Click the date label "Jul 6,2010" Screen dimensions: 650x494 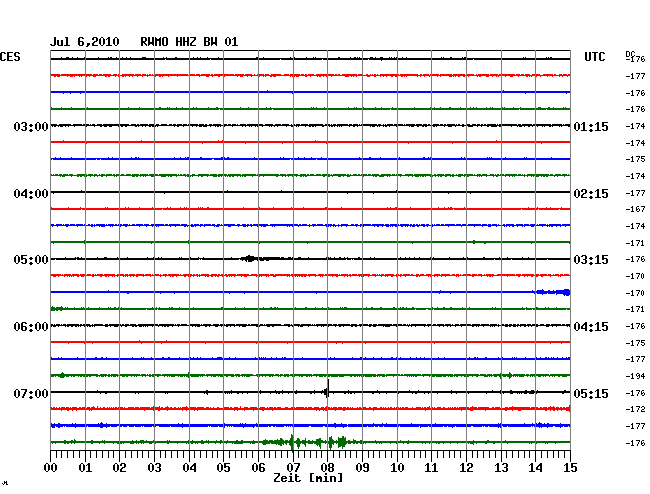(x=85, y=42)
